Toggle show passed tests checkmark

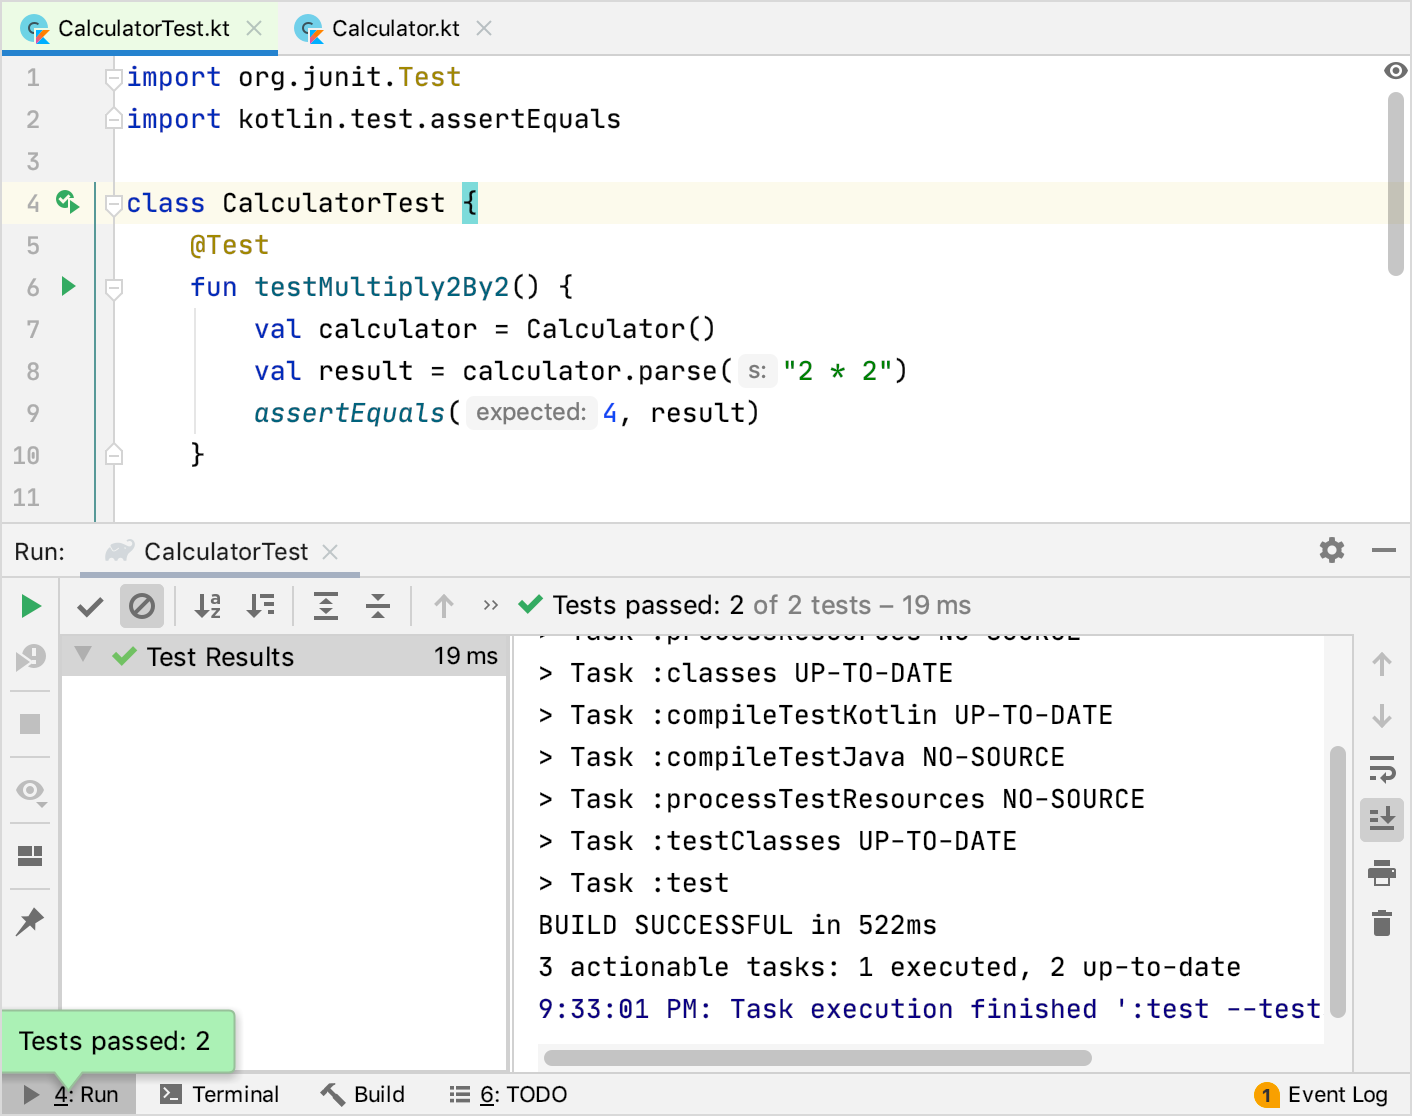pyautogui.click(x=90, y=606)
